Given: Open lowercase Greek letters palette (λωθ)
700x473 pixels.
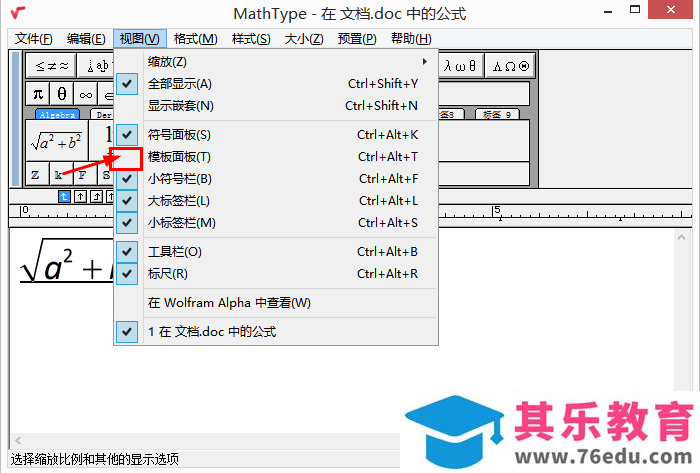Looking at the screenshot, I should click(461, 66).
